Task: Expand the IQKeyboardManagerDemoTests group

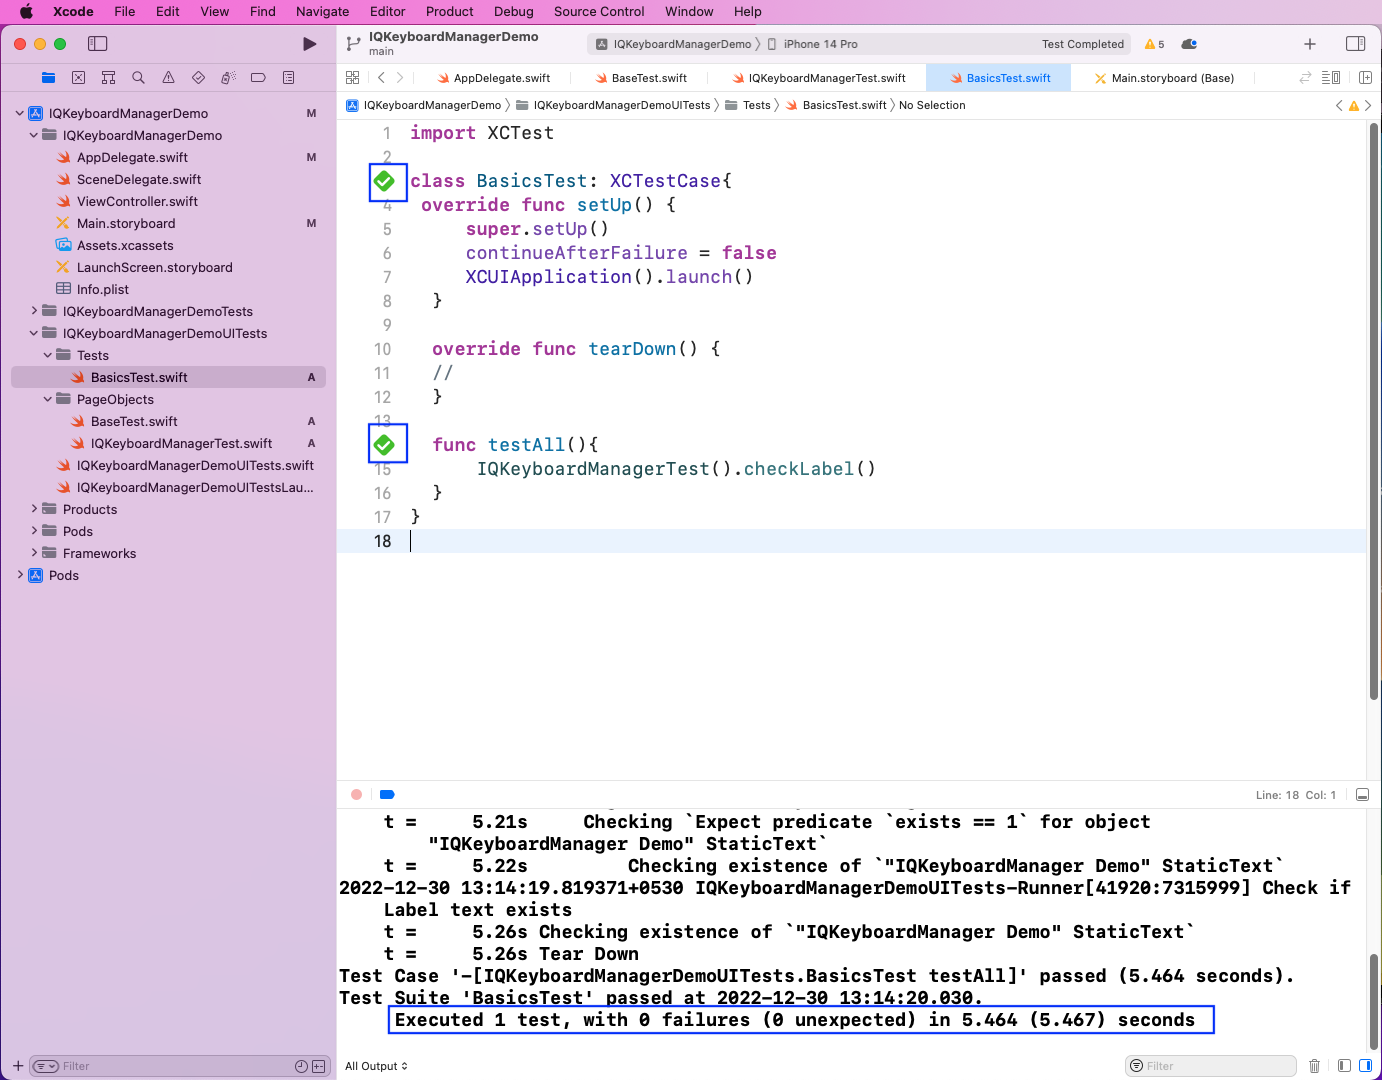Action: [34, 311]
